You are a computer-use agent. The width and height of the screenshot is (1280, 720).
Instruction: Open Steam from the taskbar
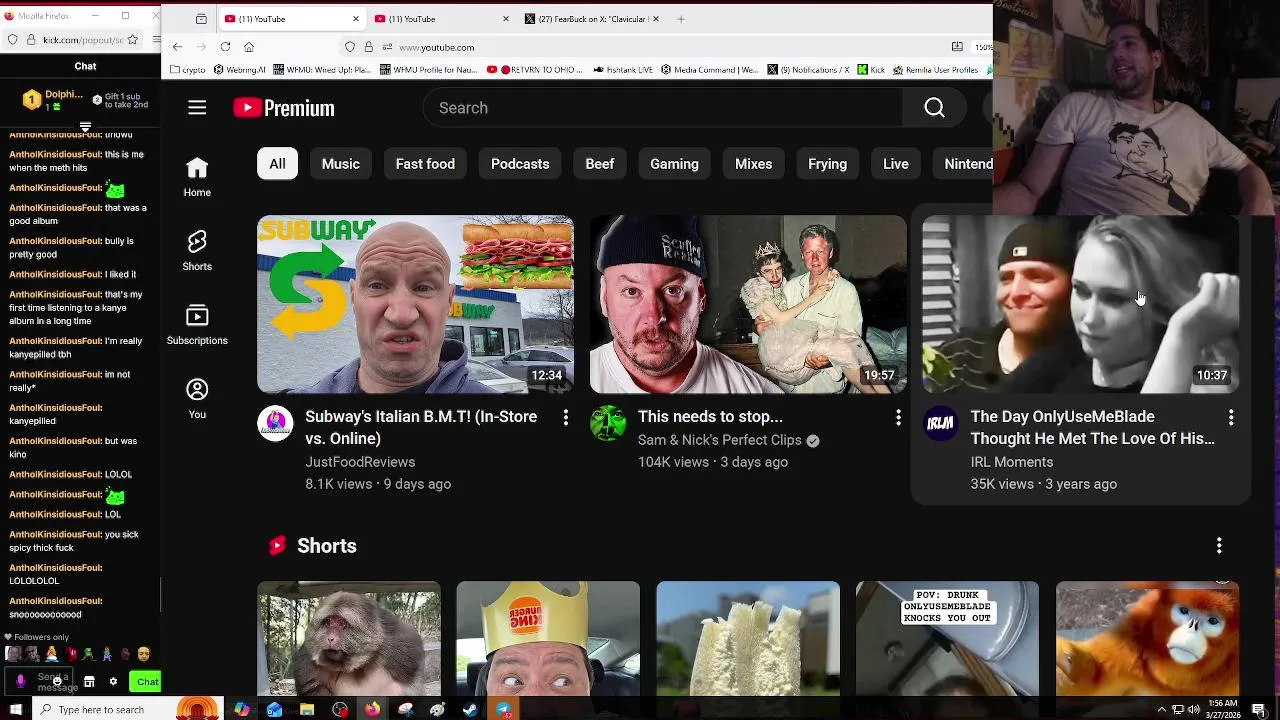click(x=470, y=710)
